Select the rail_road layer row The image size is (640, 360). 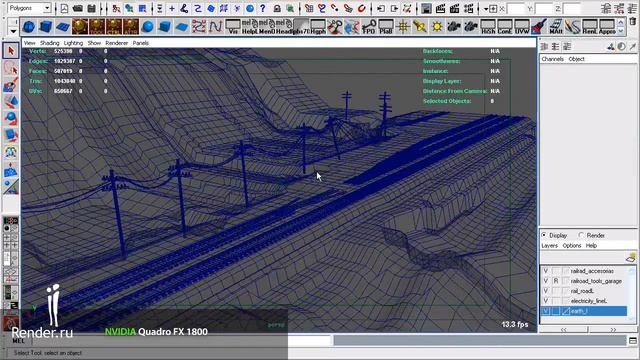coord(584,291)
